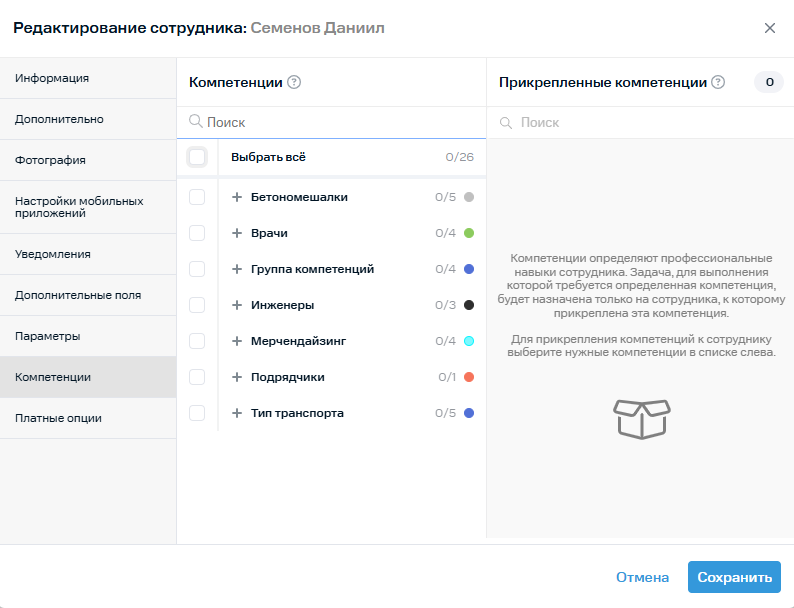This screenshot has height=608, width=794.
Task: Click green color dot for Врачи
Action: 469,233
